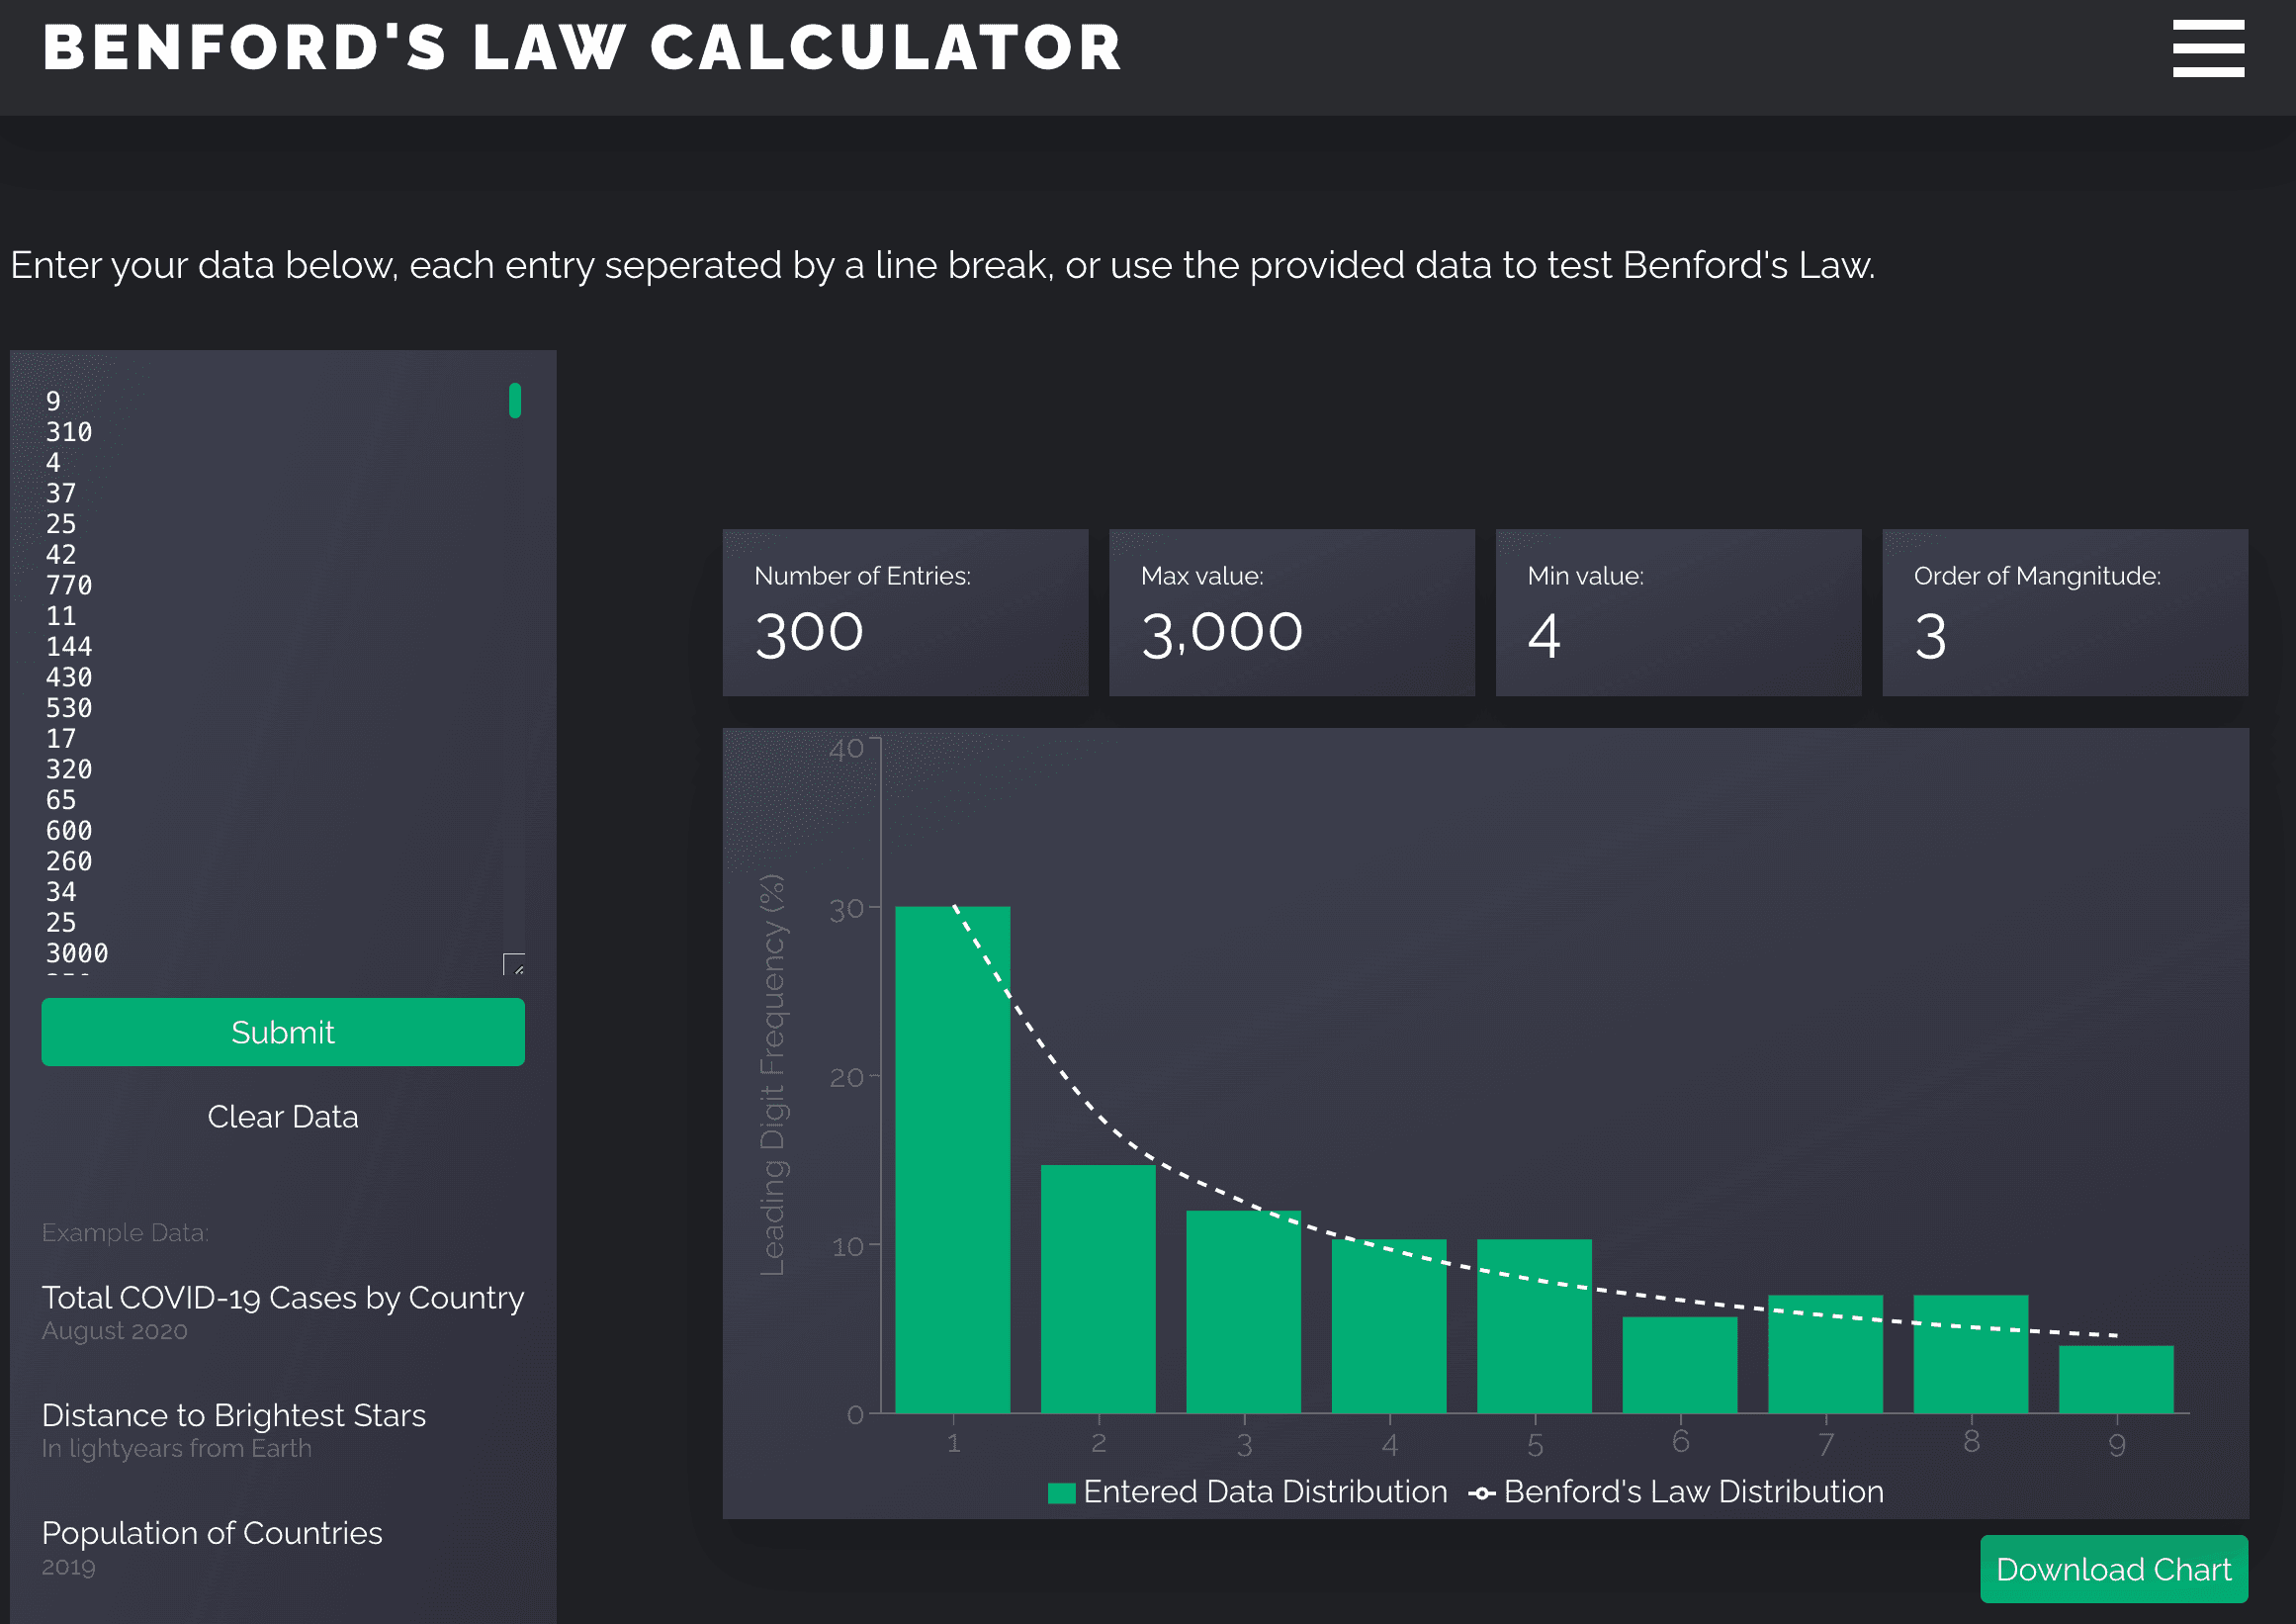Click the y-axis label 30
This screenshot has height=1624, width=2296.
(x=847, y=909)
